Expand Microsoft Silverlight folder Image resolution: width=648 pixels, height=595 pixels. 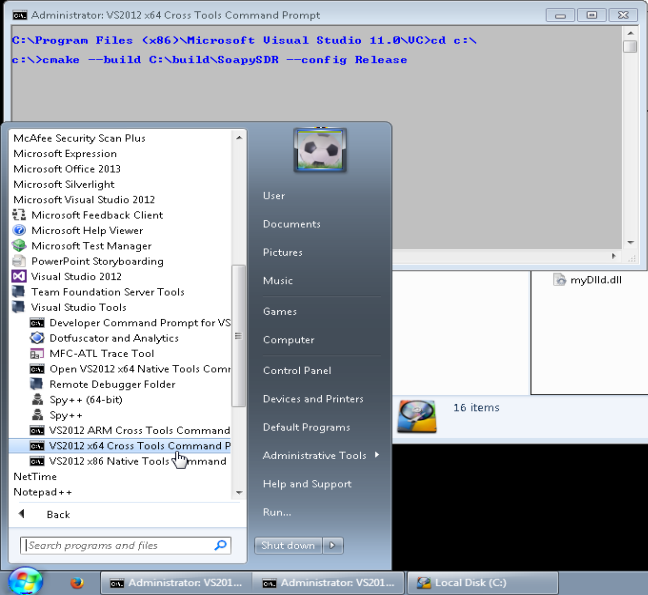[64, 184]
